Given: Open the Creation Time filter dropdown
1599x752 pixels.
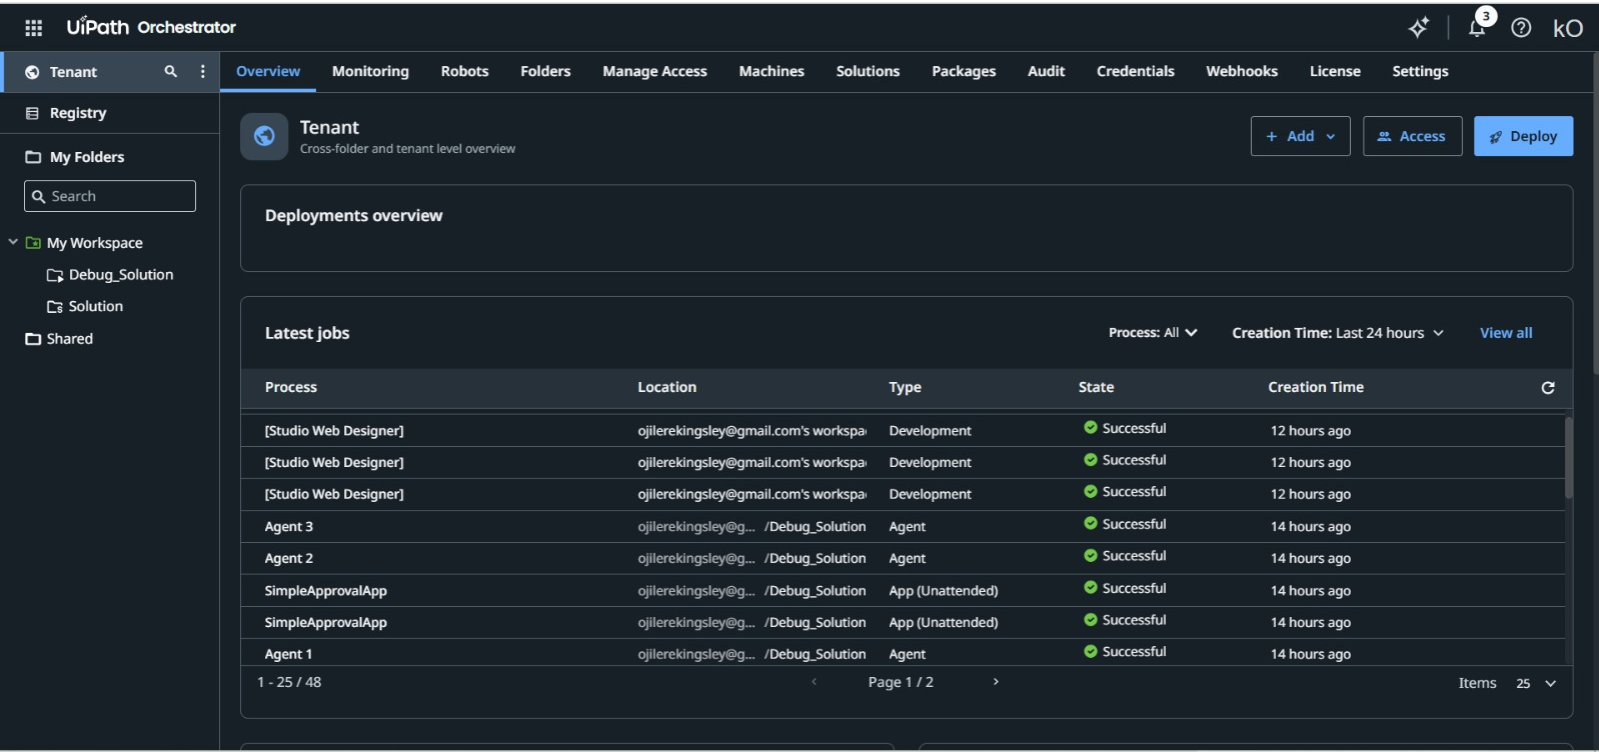Looking at the screenshot, I should pos(1338,333).
